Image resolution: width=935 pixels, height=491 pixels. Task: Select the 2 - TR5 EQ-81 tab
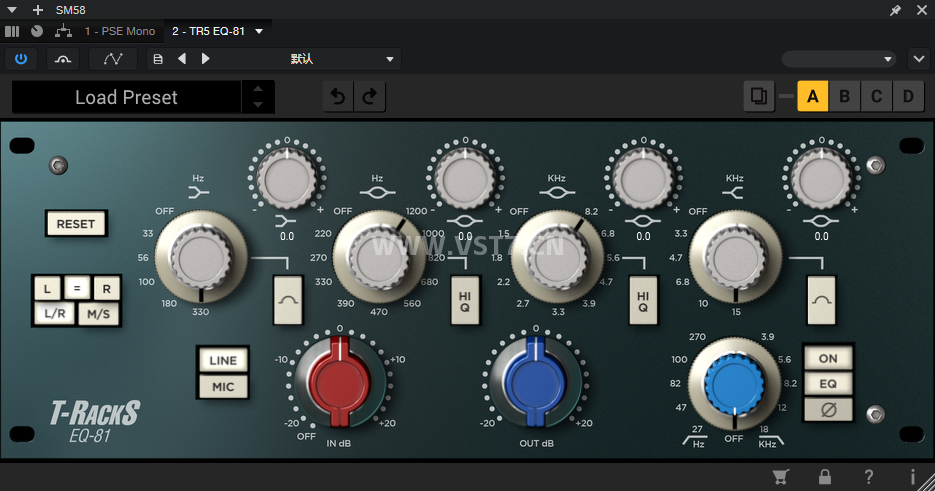tap(209, 31)
